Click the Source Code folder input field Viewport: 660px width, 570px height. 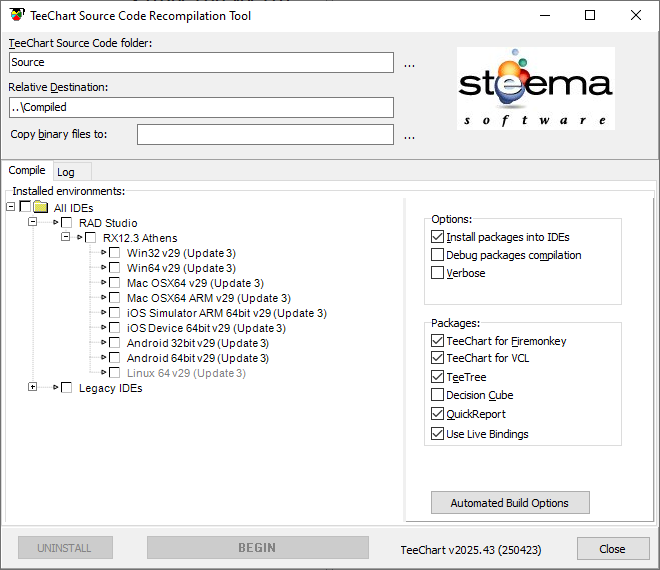(201, 62)
